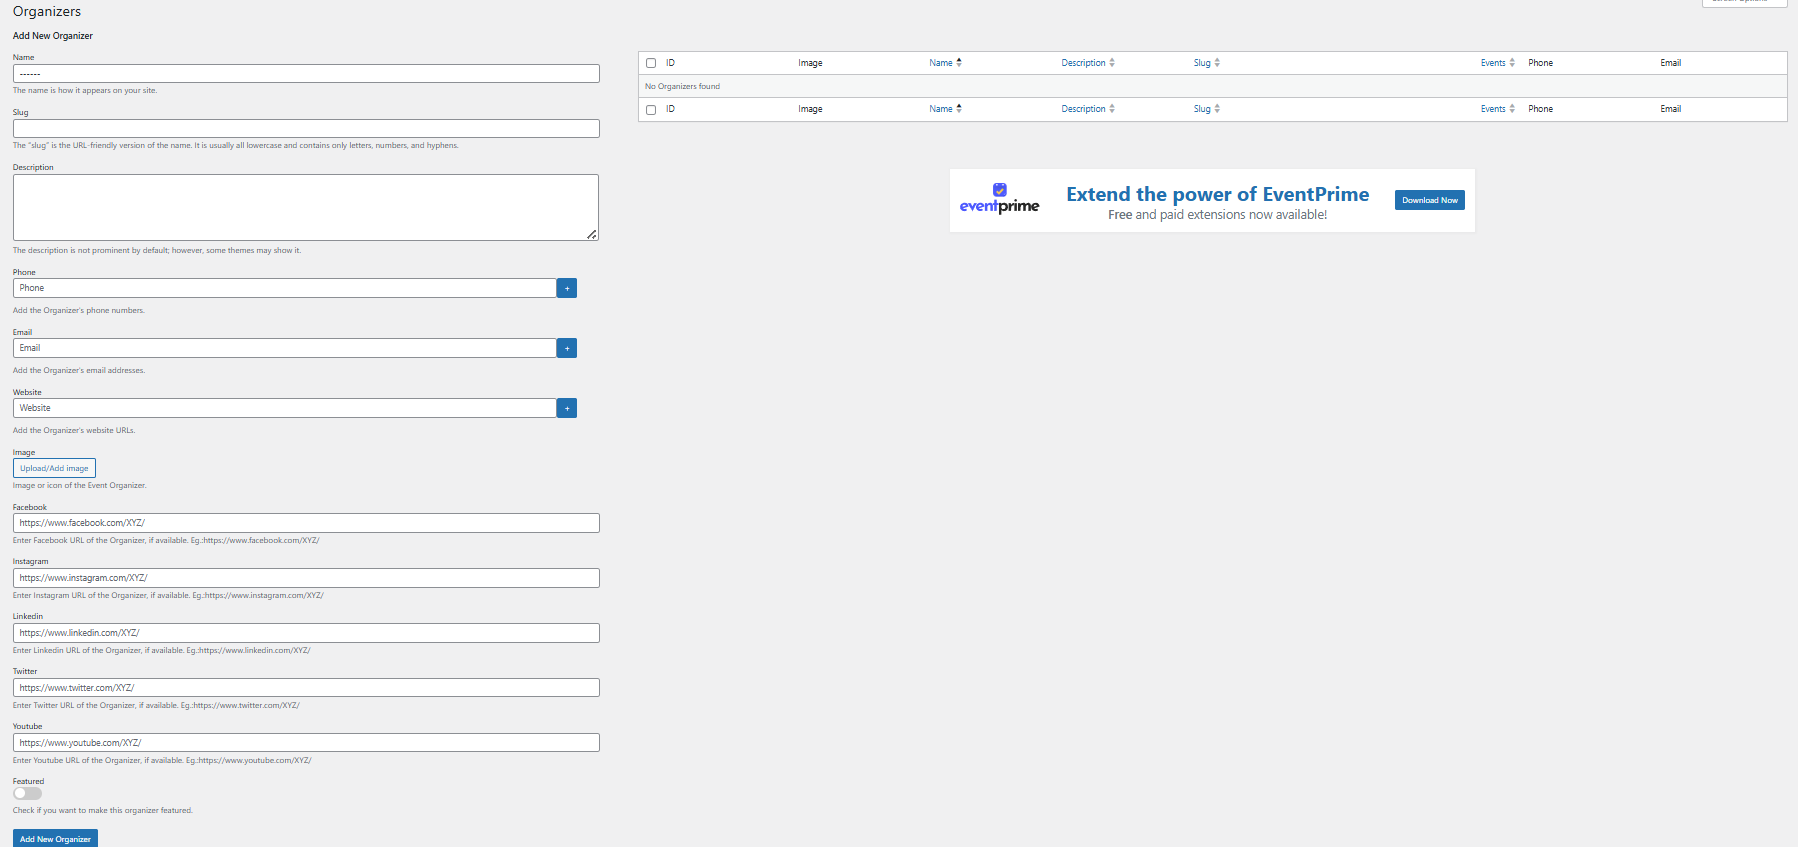1798x847 pixels.
Task: Sort by Events in table footer
Action: [x=1498, y=109]
